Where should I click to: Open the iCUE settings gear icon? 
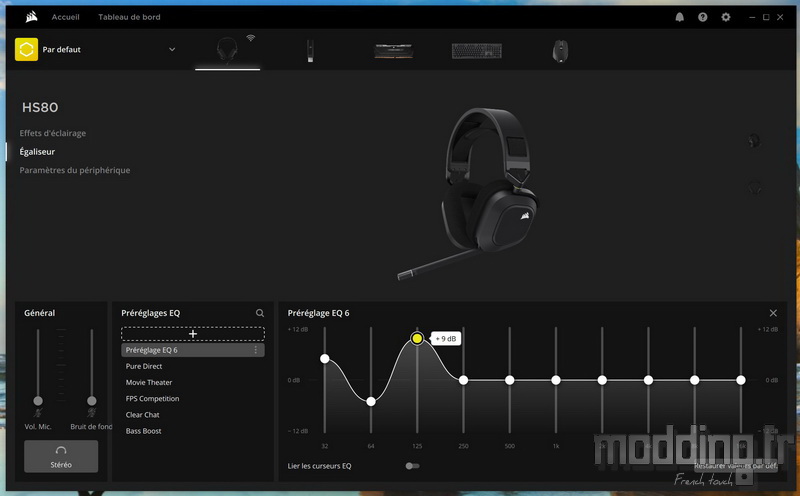[726, 17]
